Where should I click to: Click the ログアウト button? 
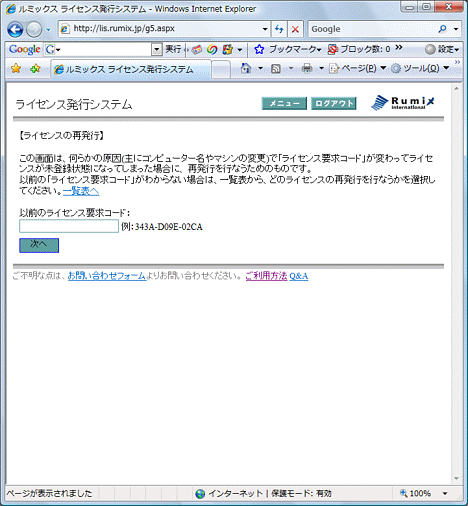click(333, 103)
